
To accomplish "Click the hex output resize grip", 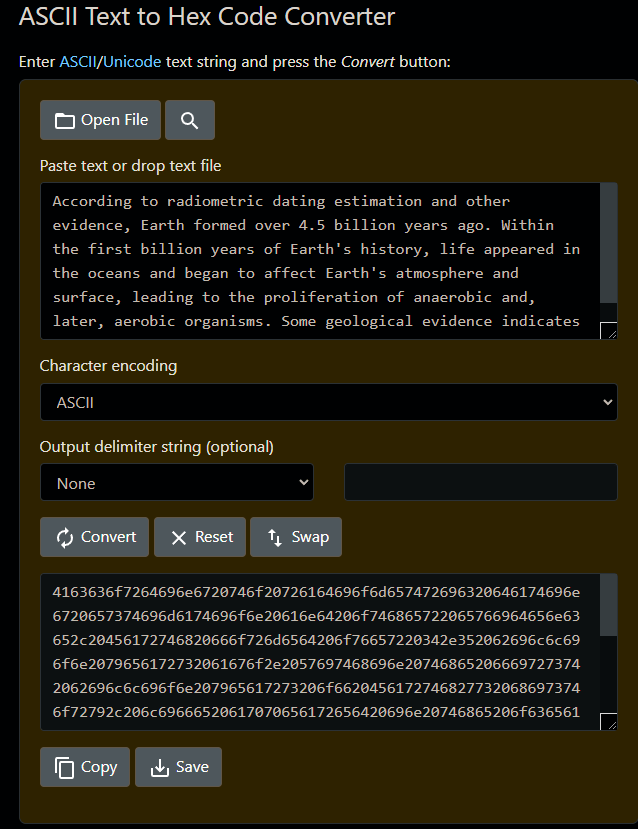I will pos(608,721).
